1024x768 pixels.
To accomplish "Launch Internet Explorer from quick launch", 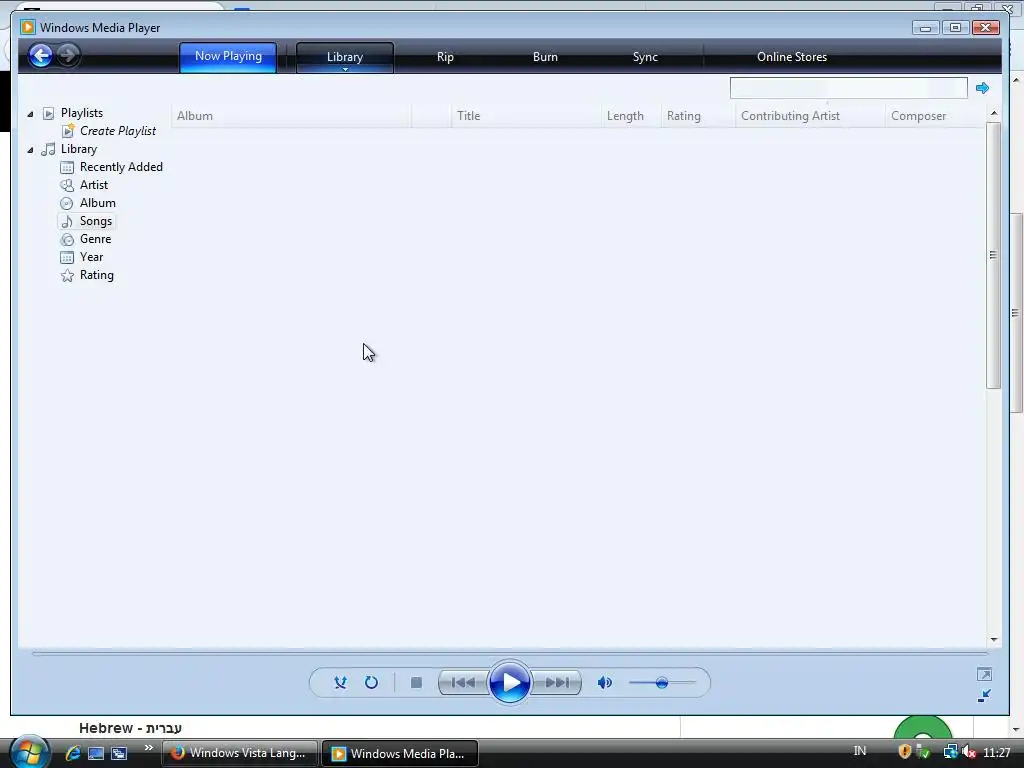I will (72, 753).
